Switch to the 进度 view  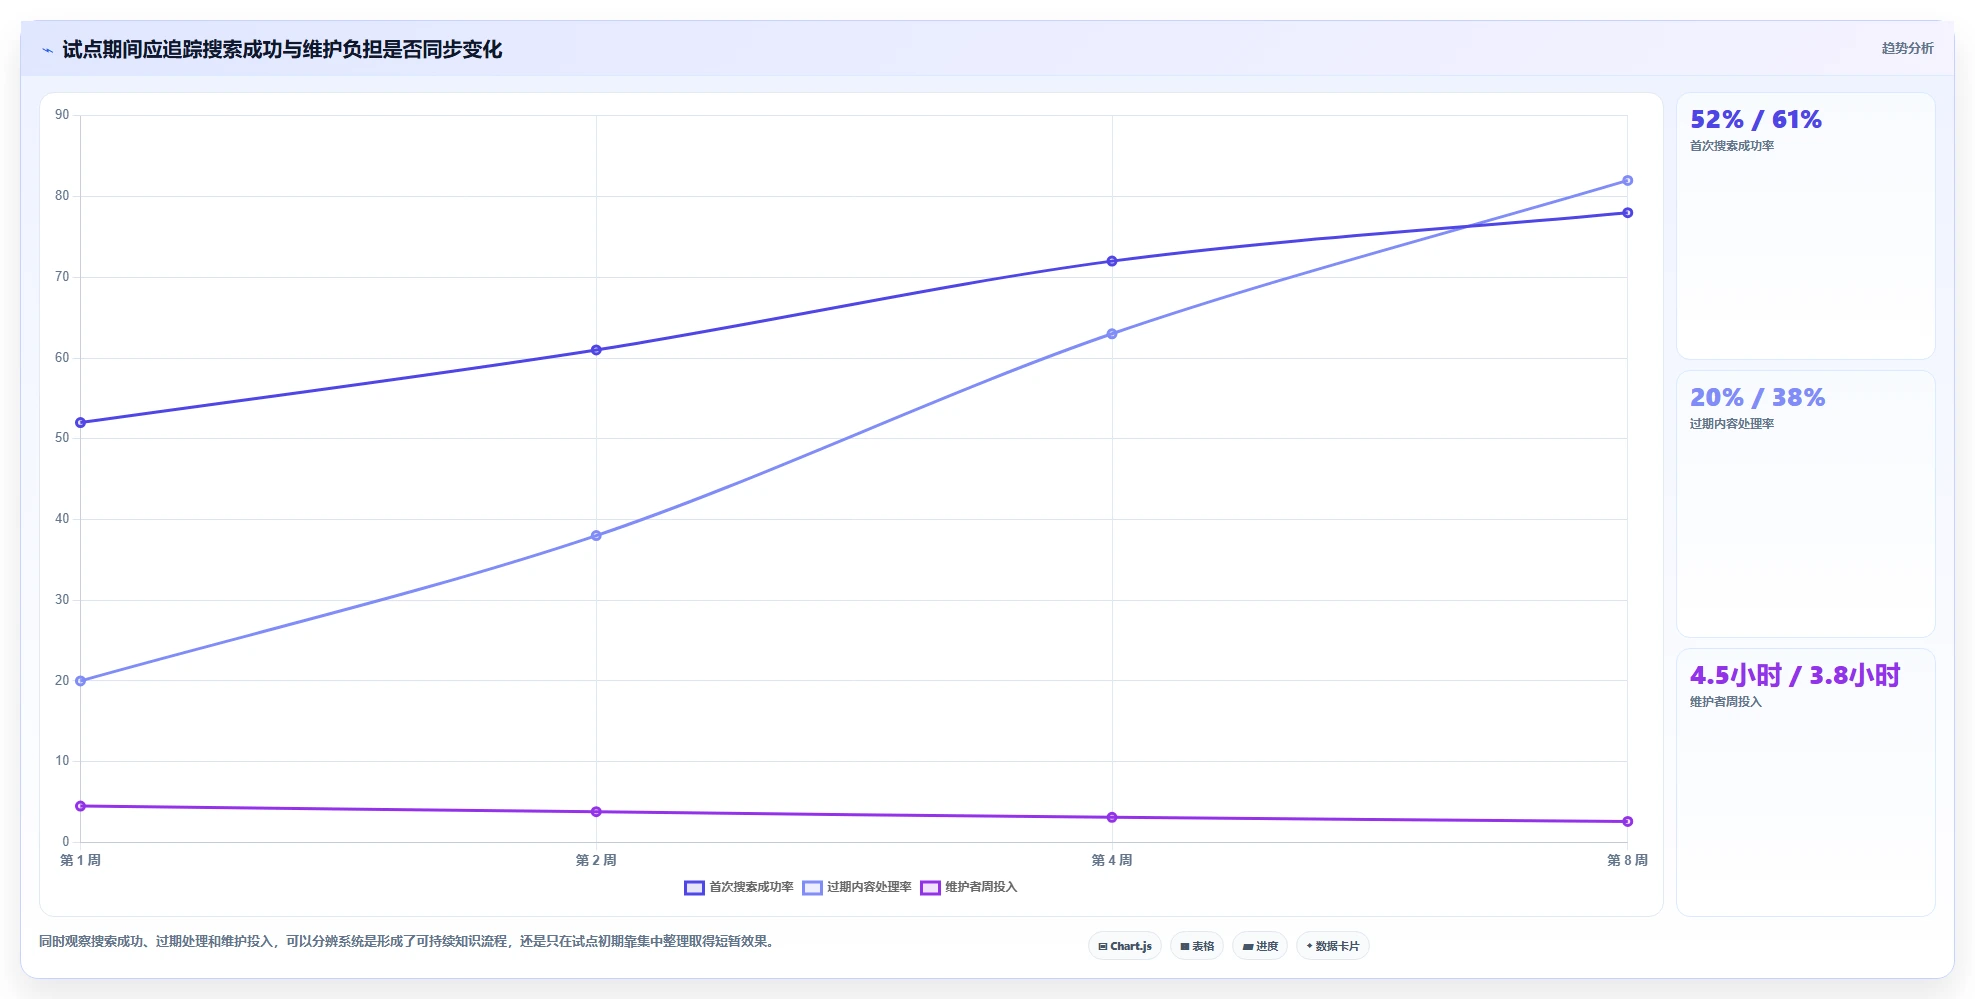coord(1260,946)
